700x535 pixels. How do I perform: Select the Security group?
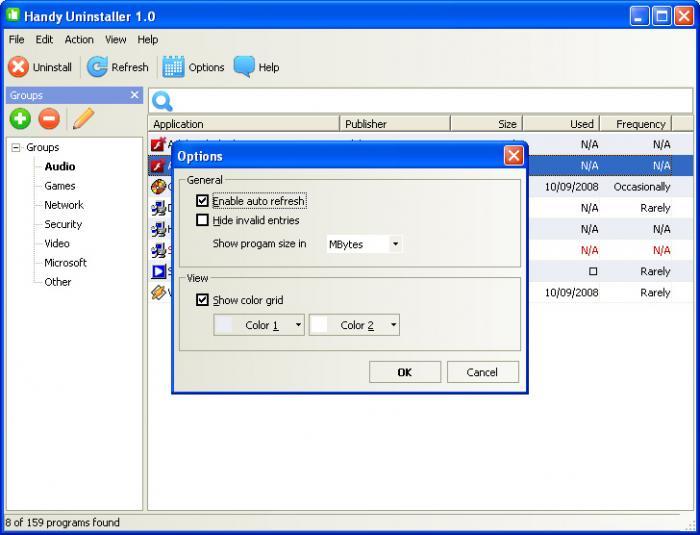coord(63,224)
